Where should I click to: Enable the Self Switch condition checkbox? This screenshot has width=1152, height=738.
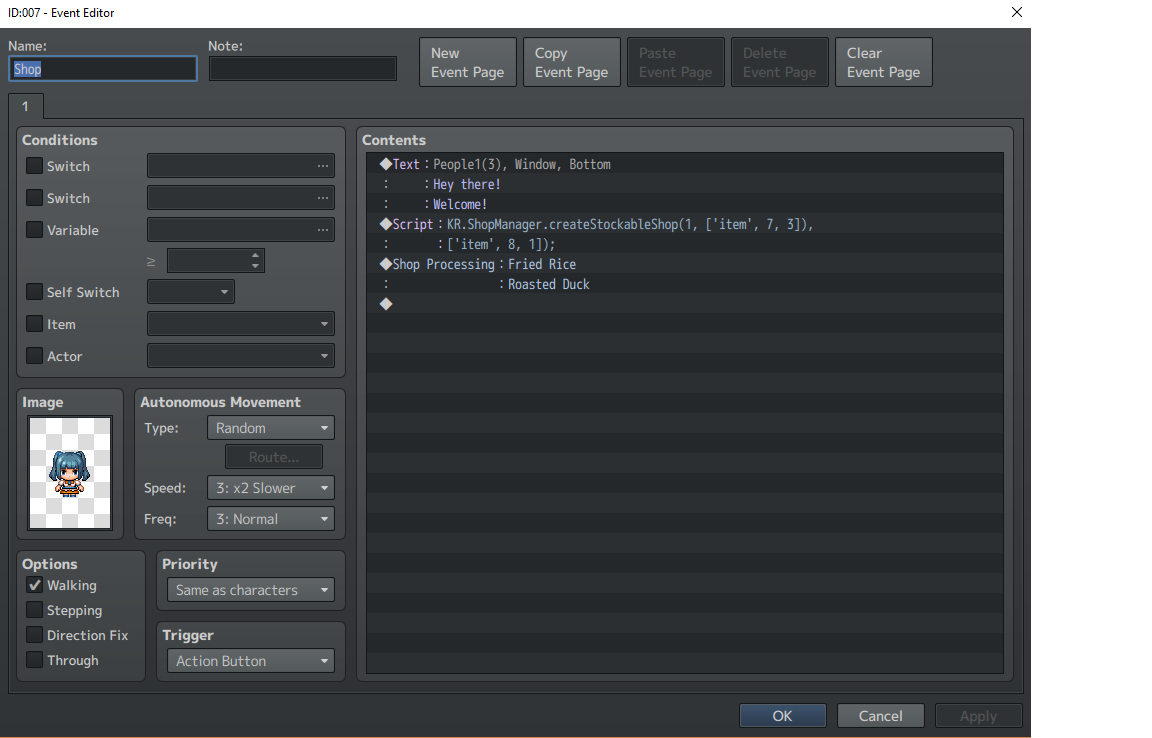(35, 292)
